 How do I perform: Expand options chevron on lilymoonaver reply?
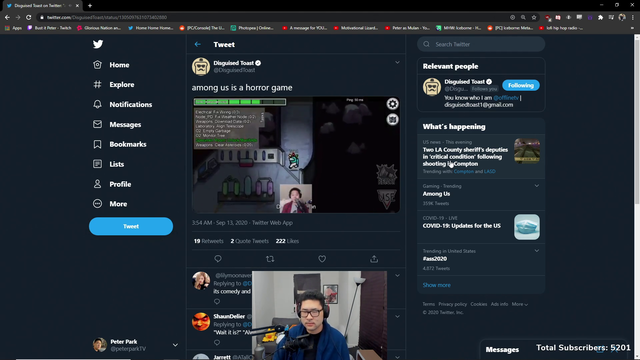(397, 276)
